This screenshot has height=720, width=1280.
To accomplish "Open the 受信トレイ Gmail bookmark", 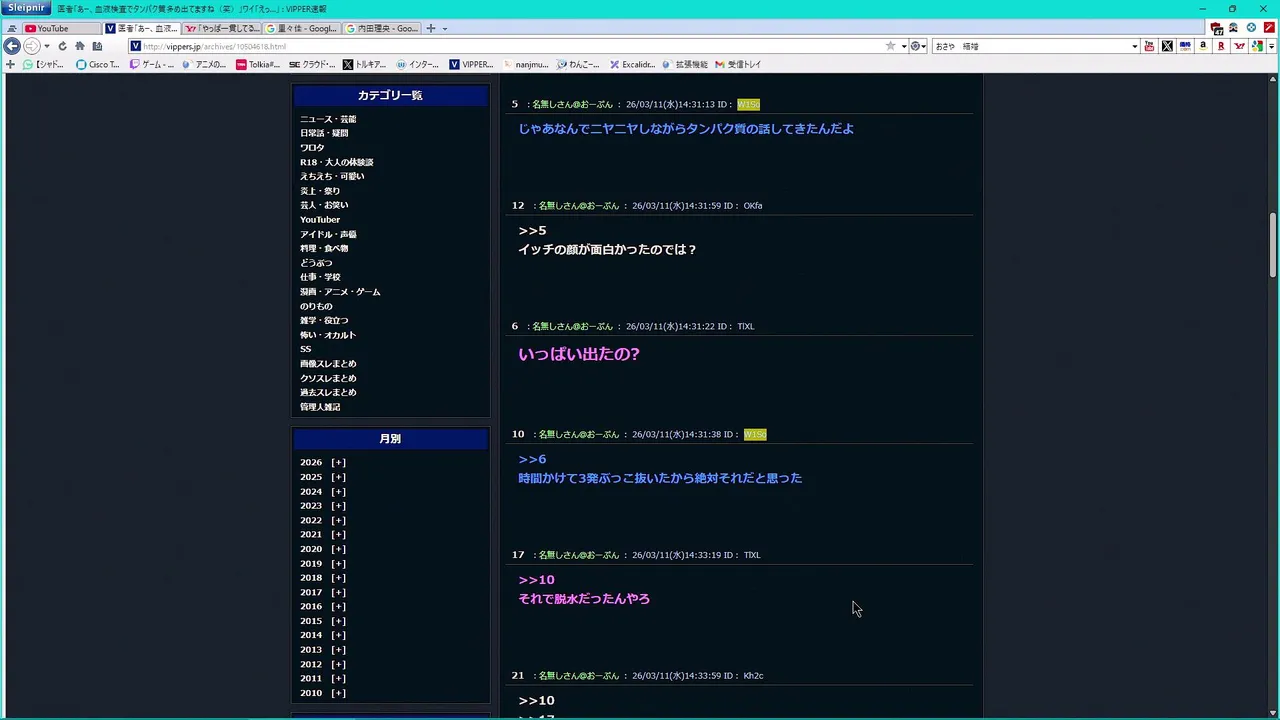I will (737, 64).
